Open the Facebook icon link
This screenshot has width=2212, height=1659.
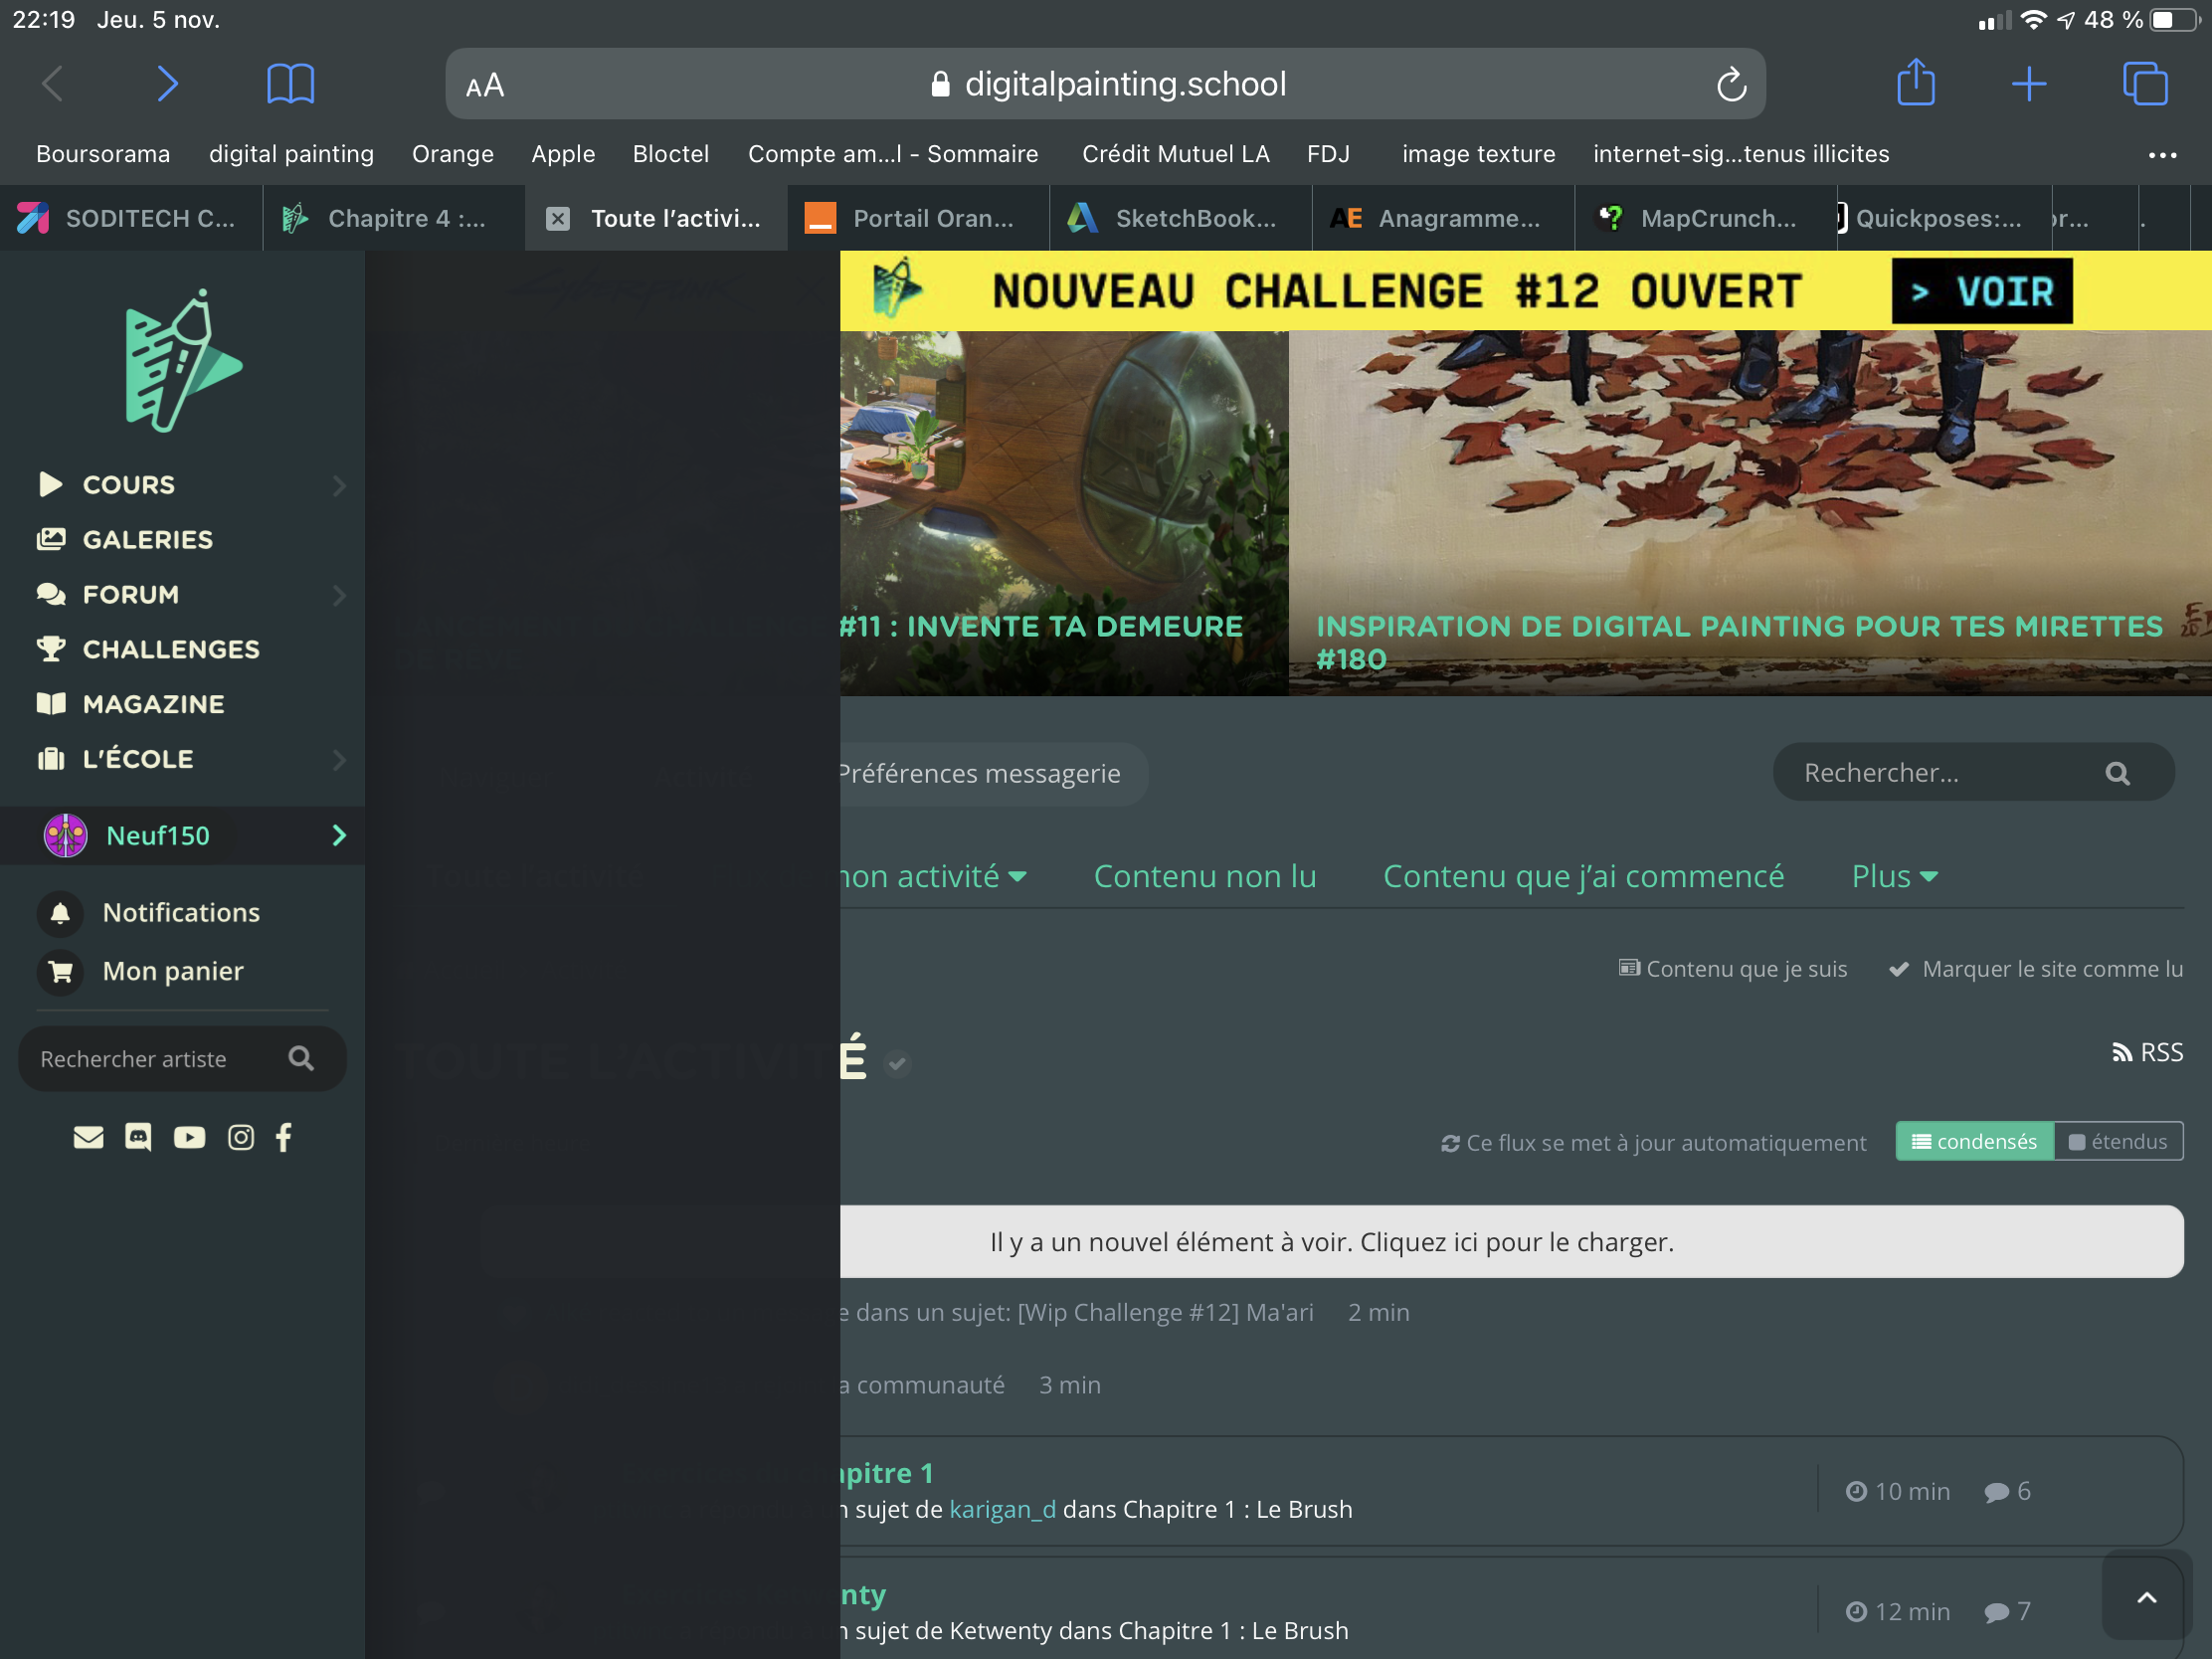(284, 1137)
